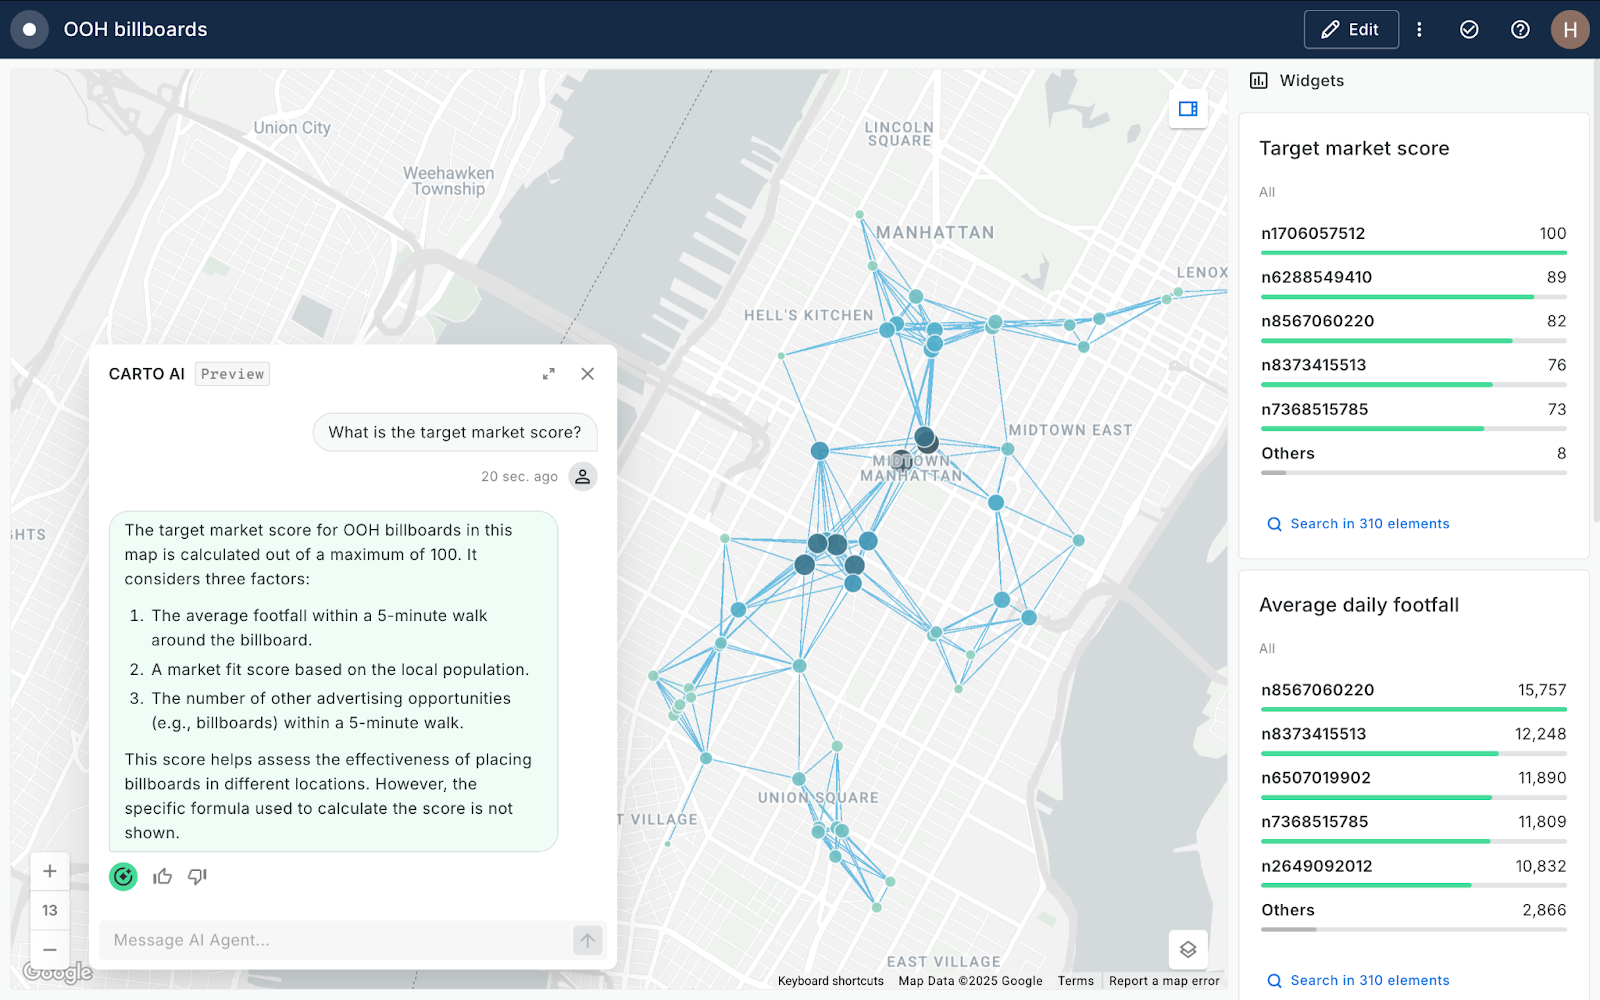The width and height of the screenshot is (1600, 1000).
Task: Open the basemap layers icon on the map
Action: (1188, 949)
